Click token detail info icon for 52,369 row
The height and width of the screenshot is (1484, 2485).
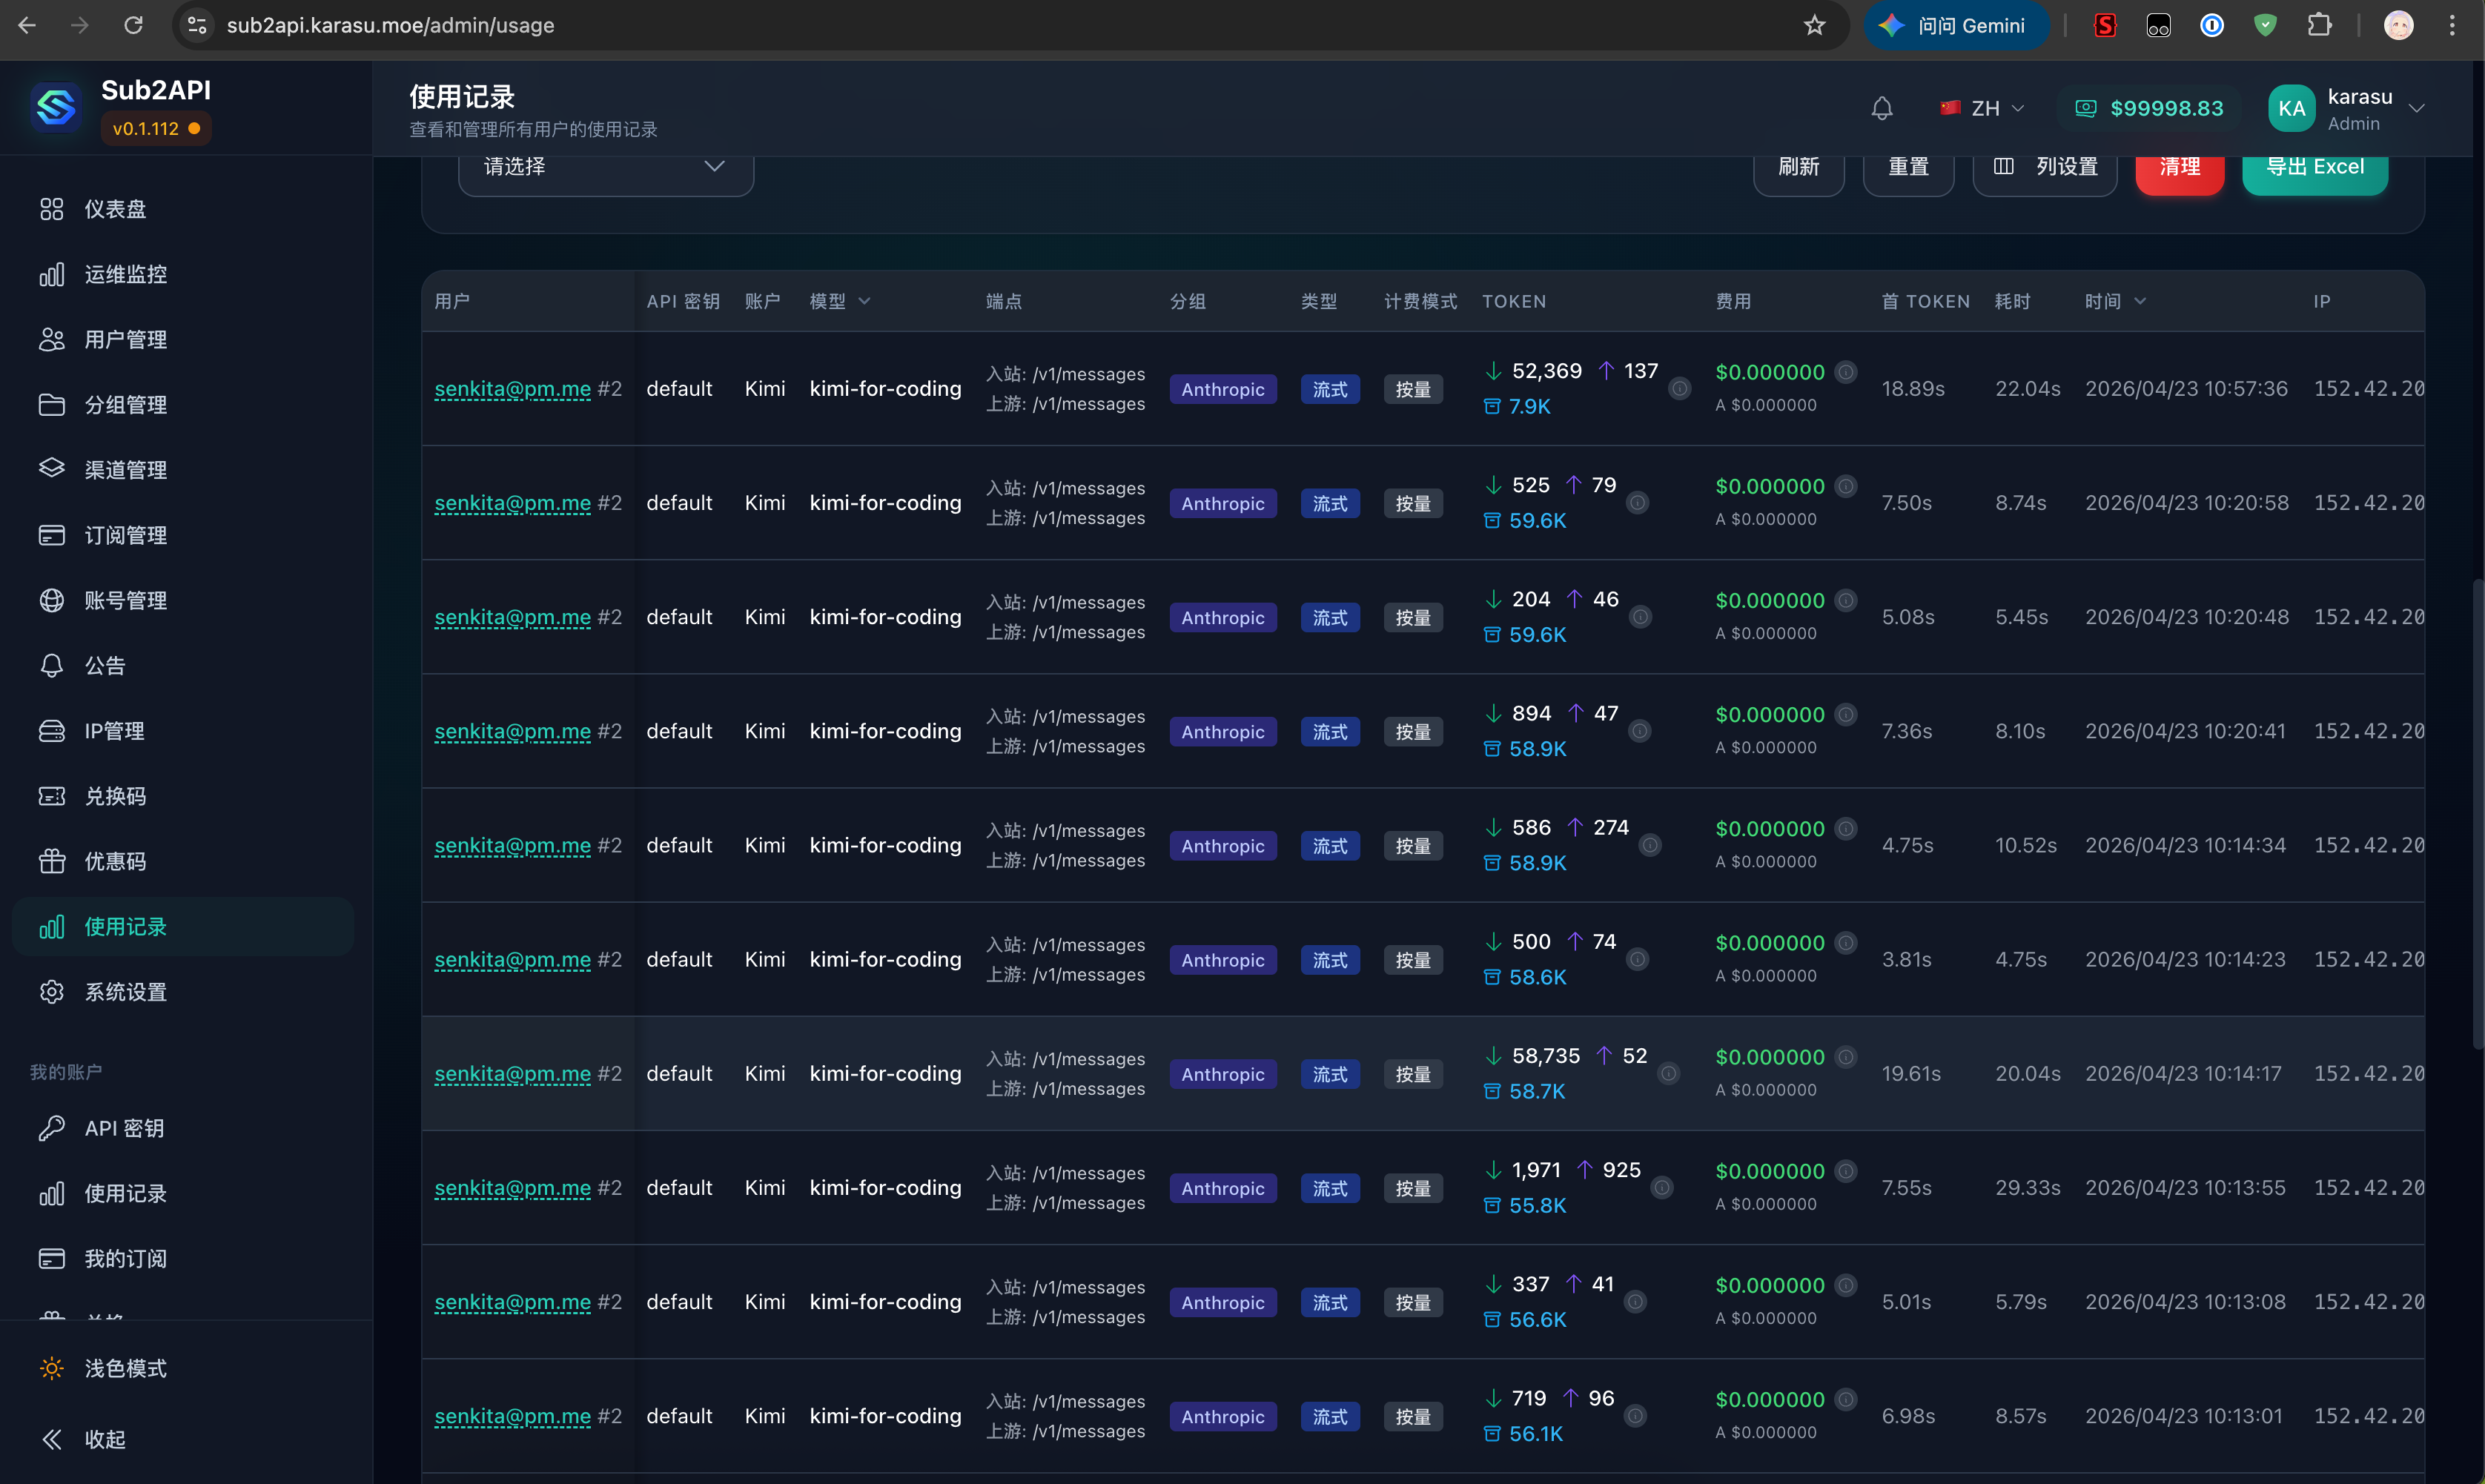tap(1680, 388)
